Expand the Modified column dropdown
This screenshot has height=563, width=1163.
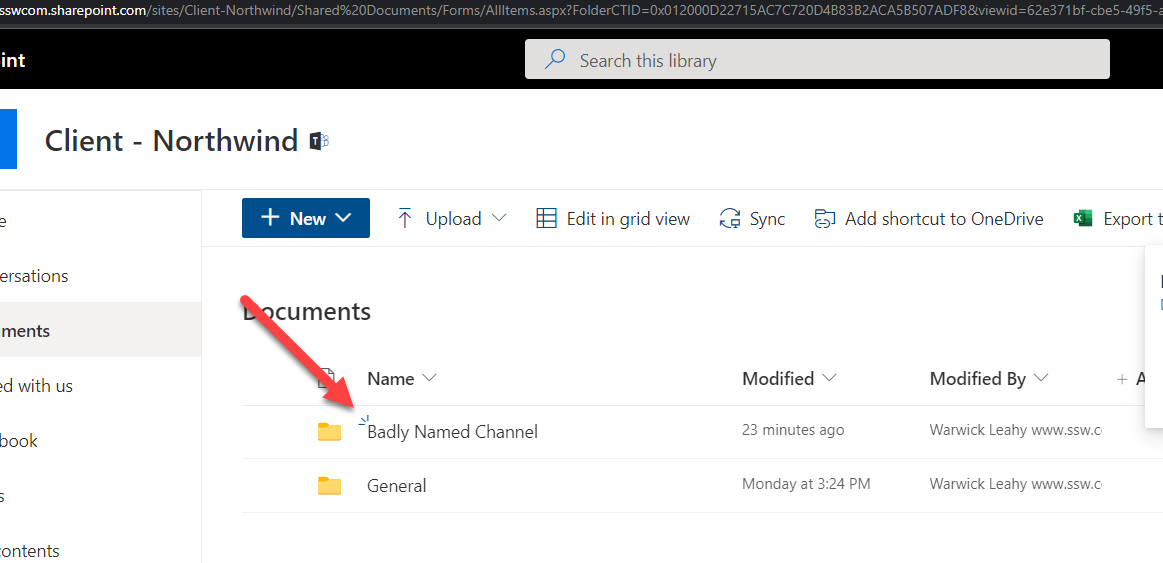point(829,378)
